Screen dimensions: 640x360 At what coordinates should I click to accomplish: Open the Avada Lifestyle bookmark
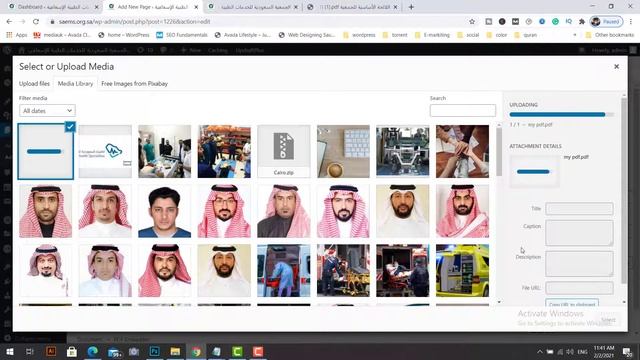point(243,35)
